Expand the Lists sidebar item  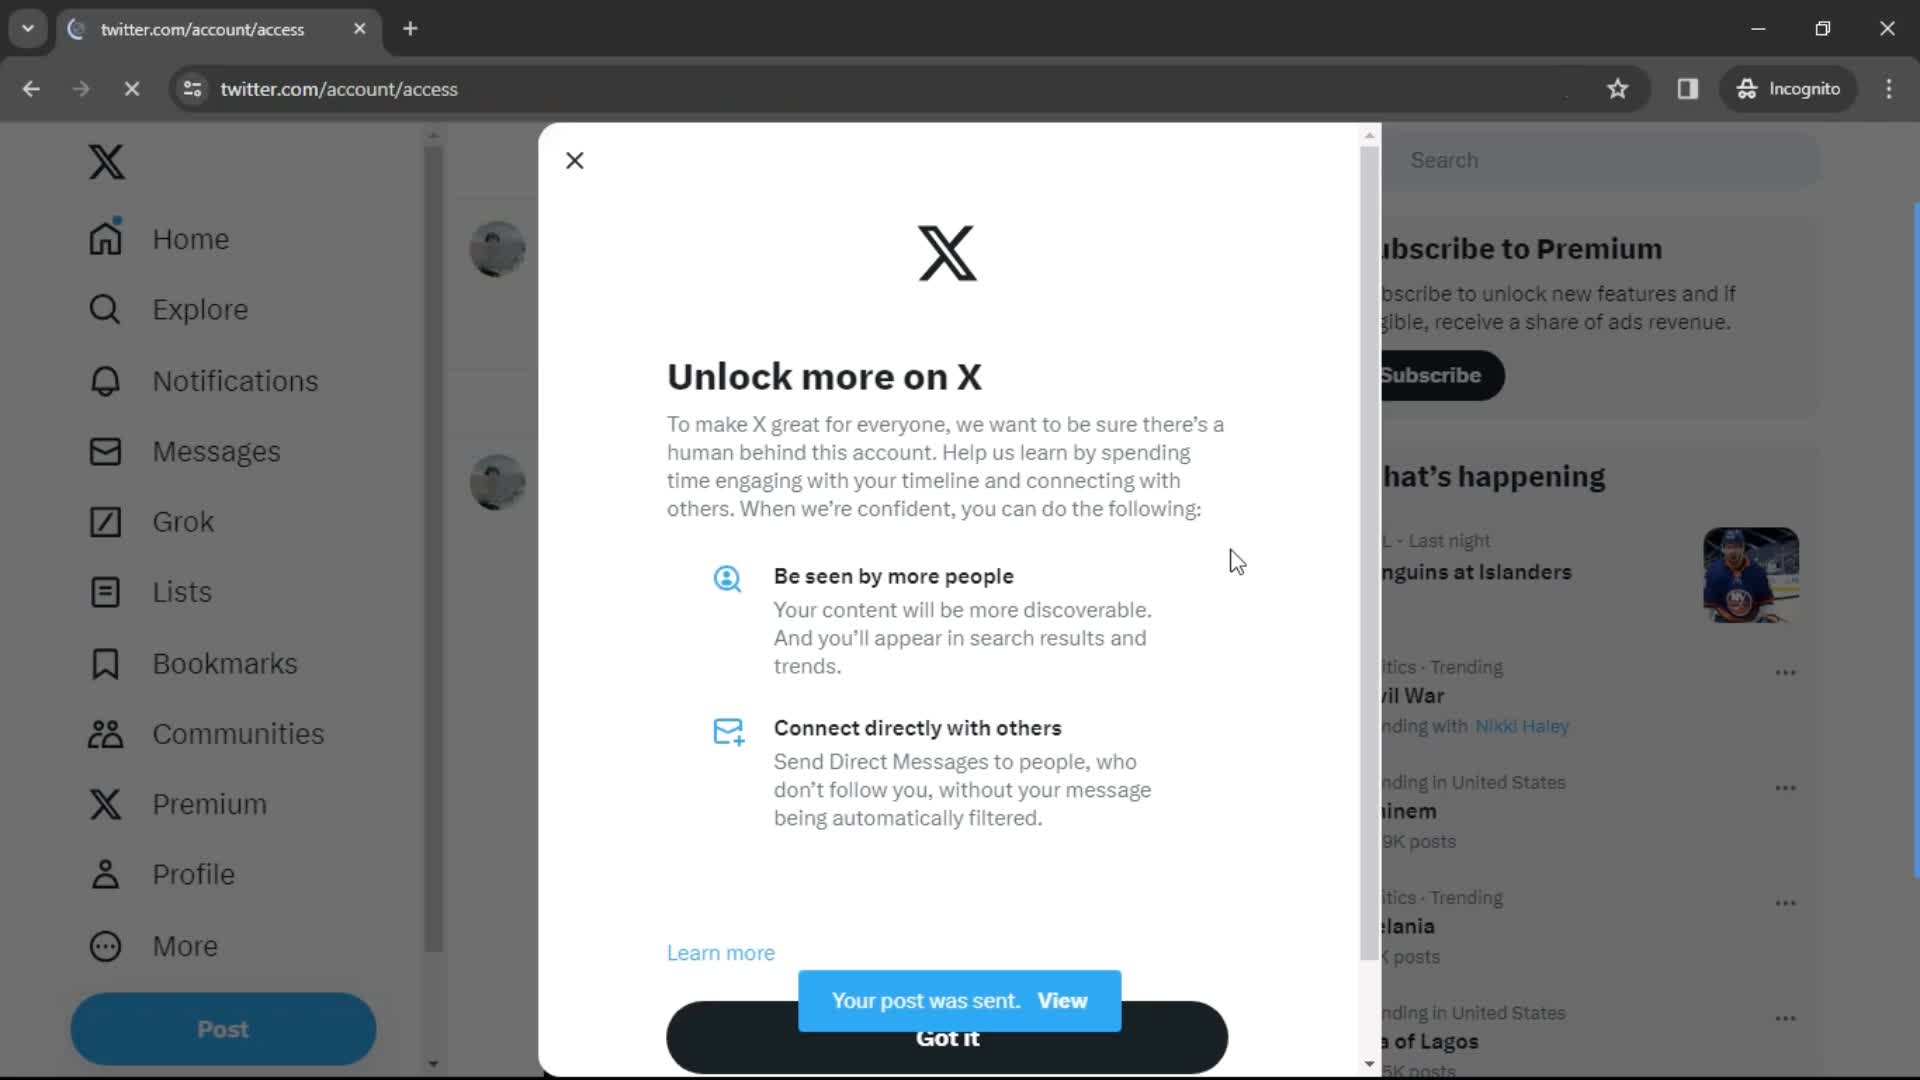(183, 592)
